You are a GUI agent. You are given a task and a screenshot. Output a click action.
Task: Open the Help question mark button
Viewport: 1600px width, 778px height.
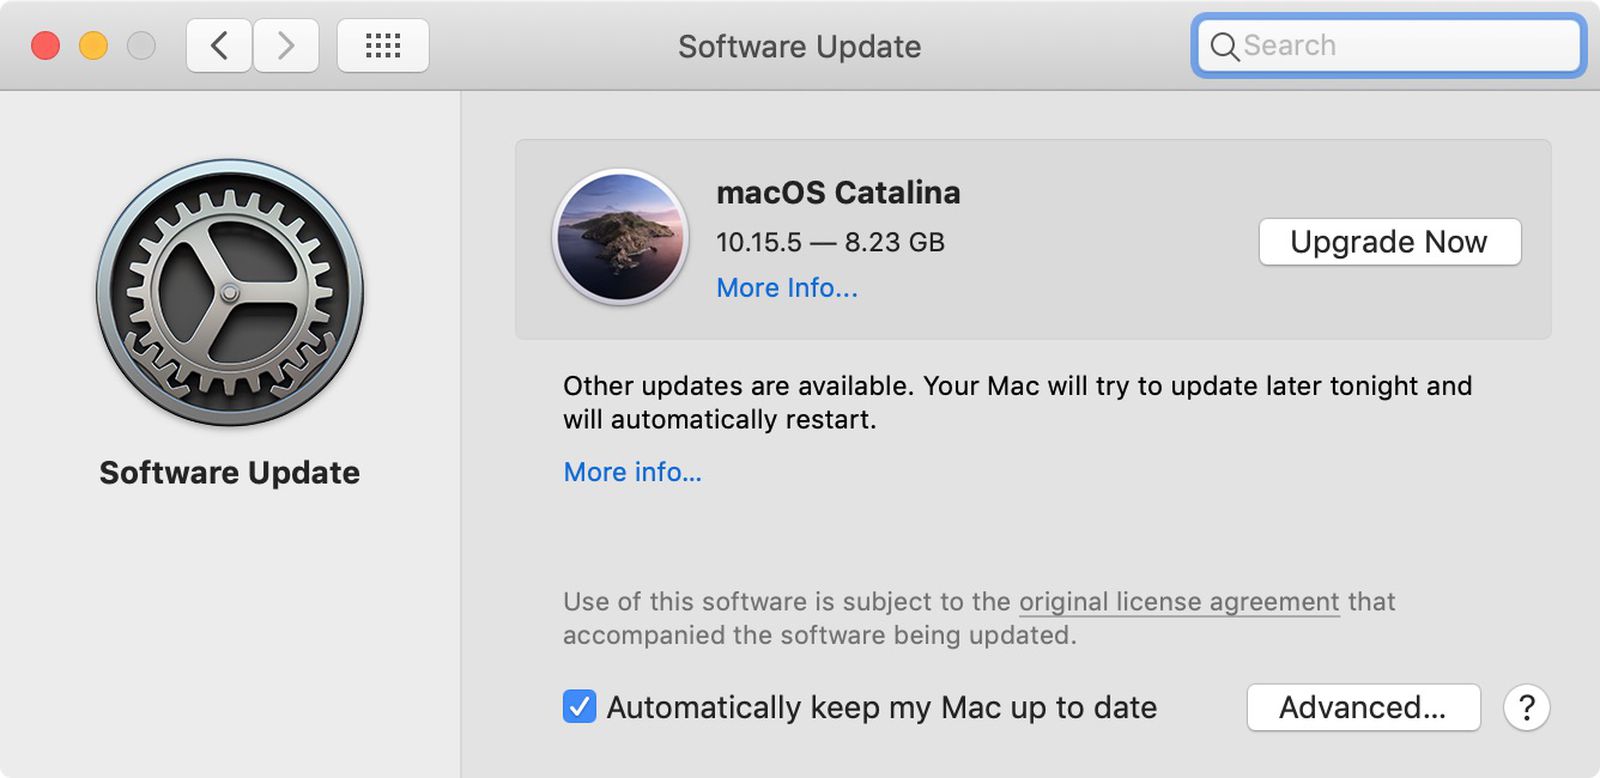[1527, 708]
